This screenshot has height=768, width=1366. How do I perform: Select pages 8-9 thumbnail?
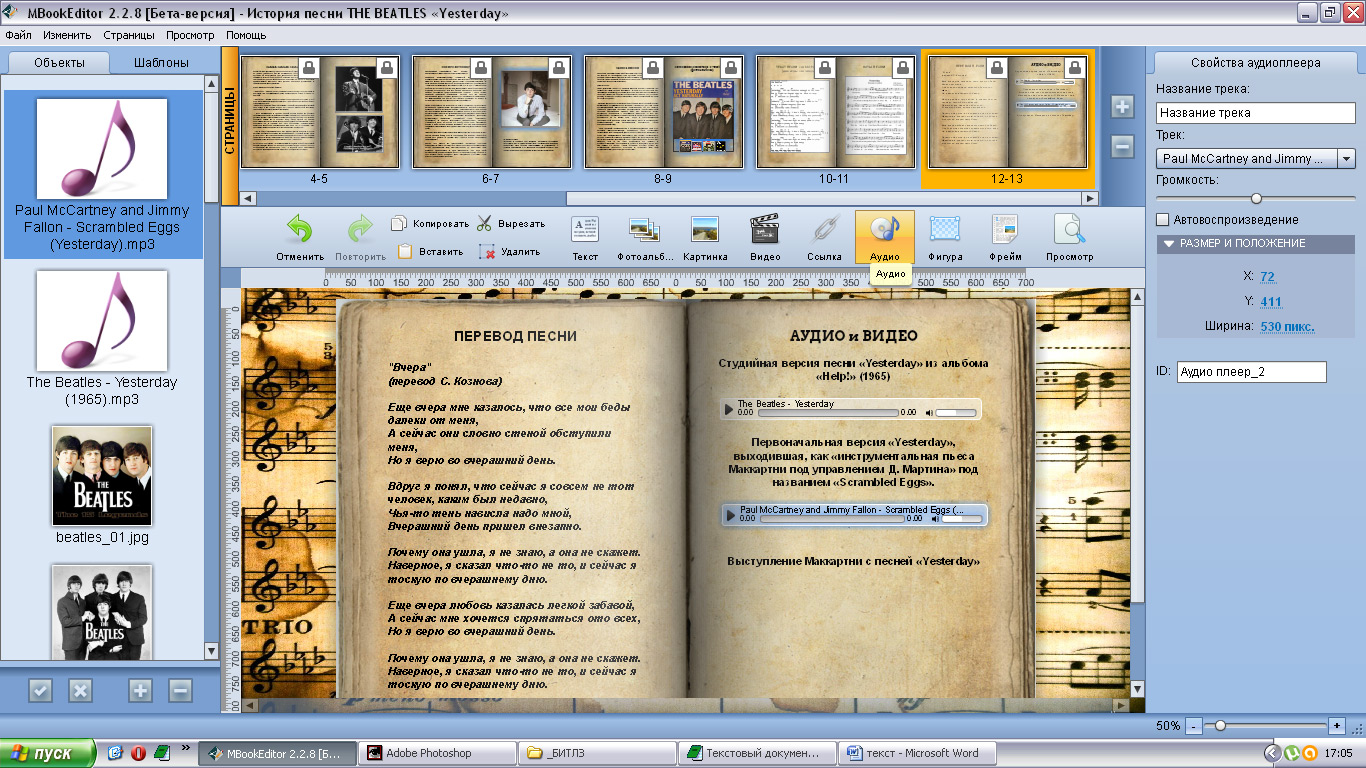[663, 112]
